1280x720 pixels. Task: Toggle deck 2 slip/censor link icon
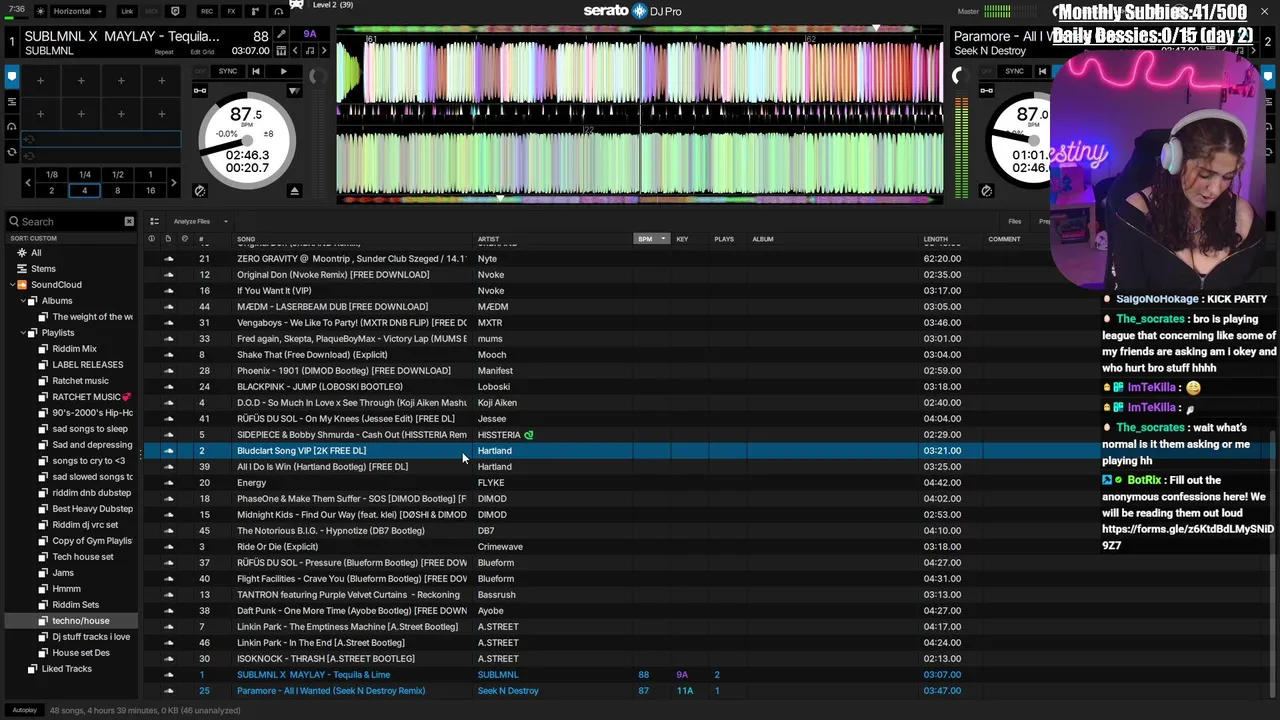pyautogui.click(x=986, y=91)
